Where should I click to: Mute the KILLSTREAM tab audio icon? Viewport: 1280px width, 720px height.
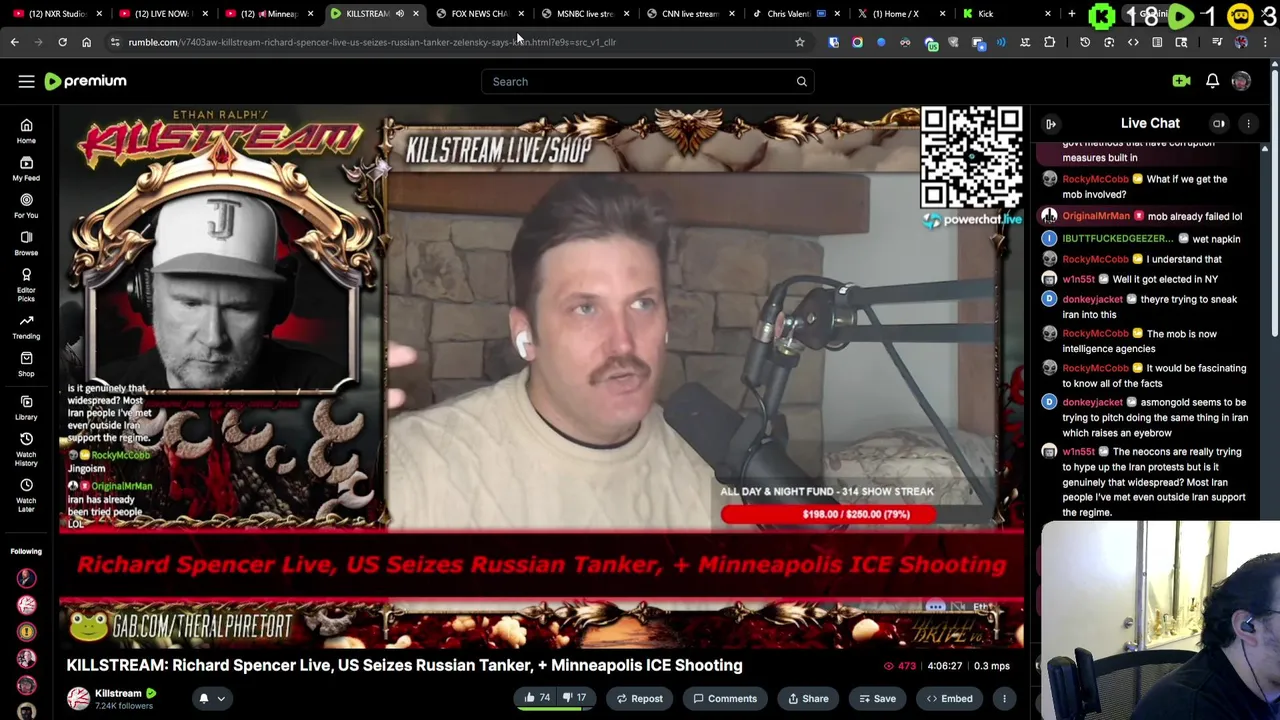pos(400,14)
